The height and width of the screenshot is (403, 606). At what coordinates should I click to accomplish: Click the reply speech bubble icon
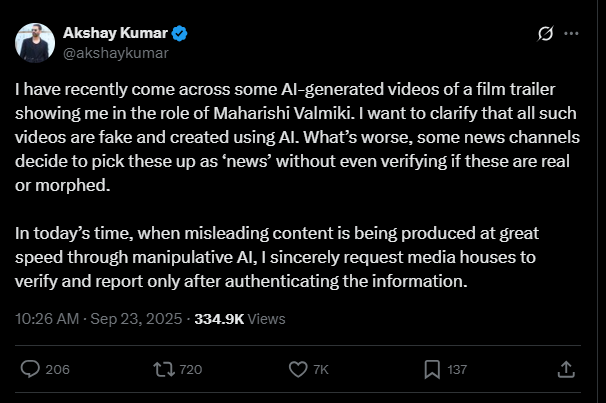pos(31,368)
